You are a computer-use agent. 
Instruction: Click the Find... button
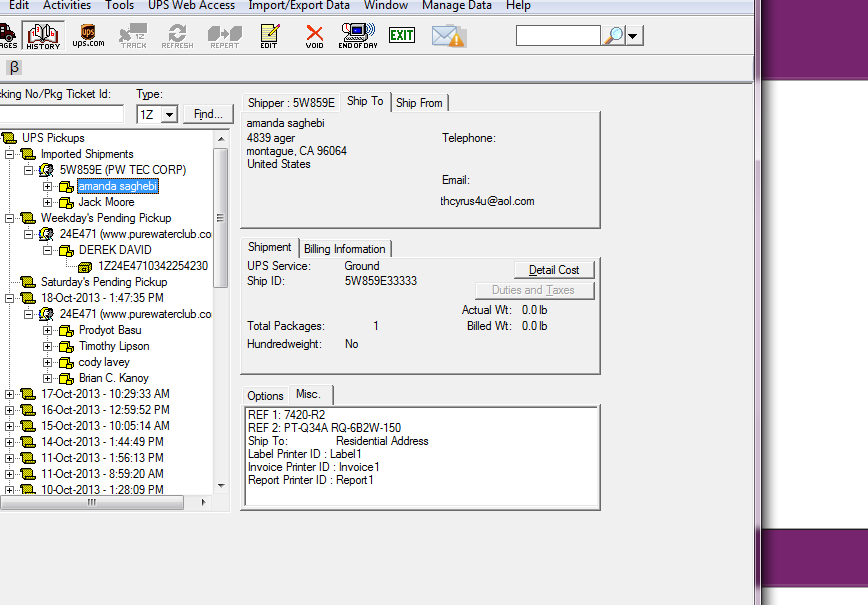[208, 114]
